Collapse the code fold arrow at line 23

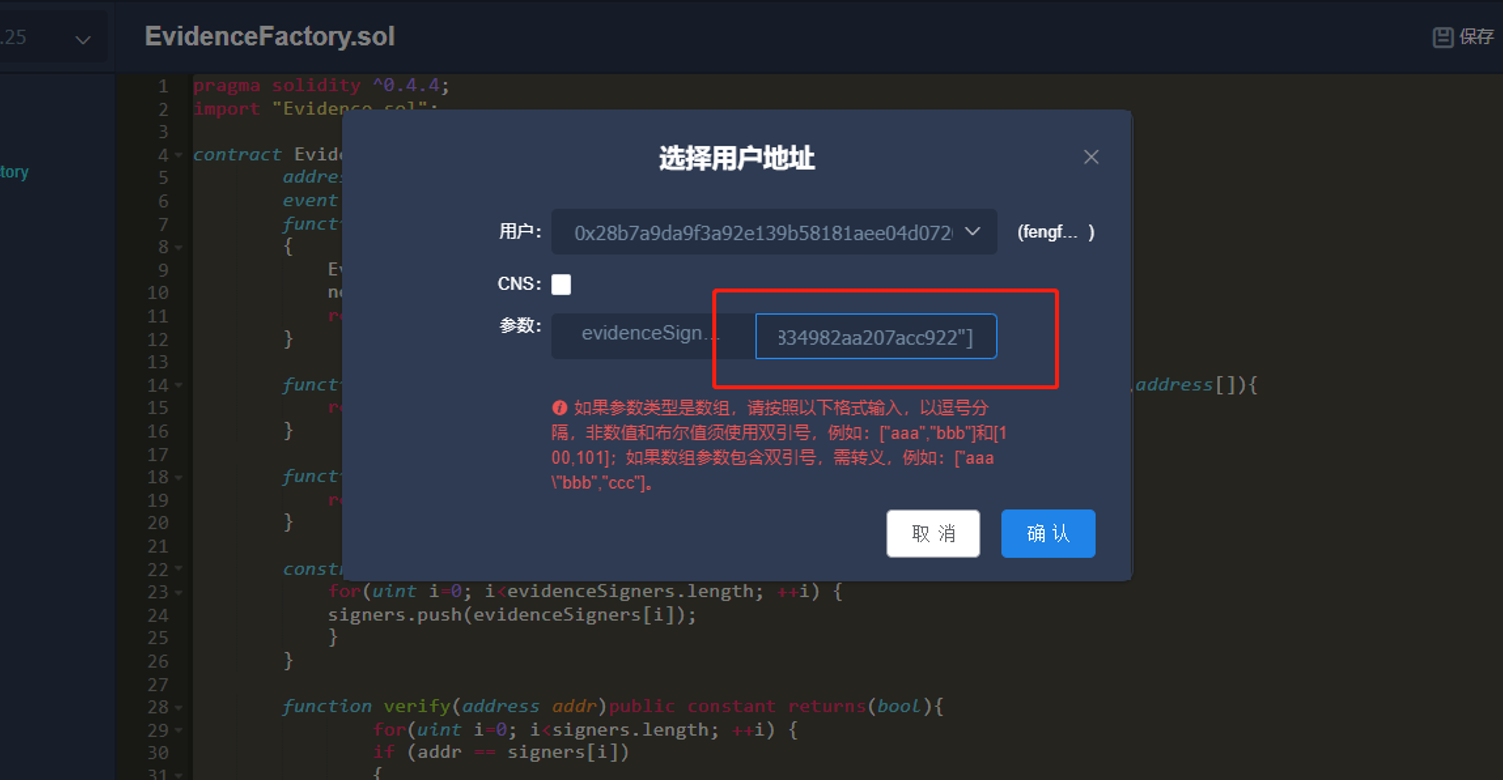(x=178, y=592)
